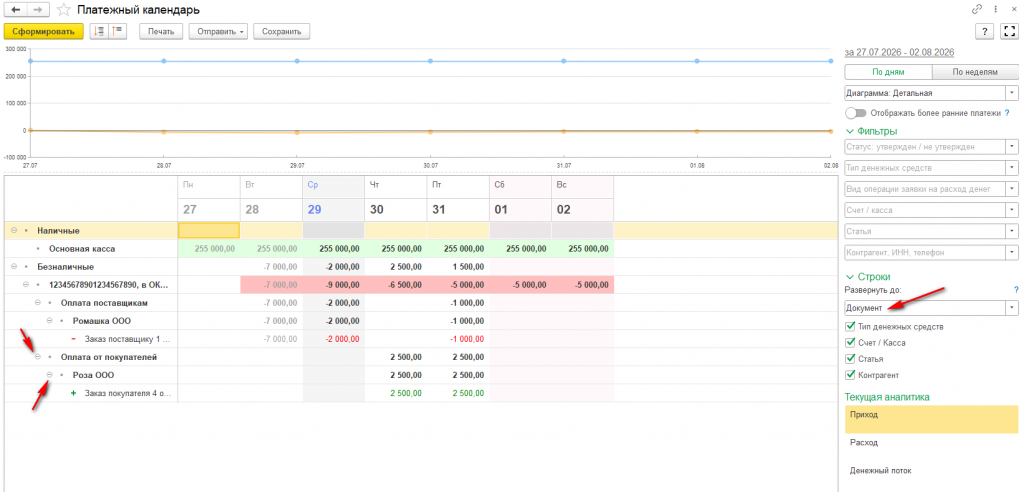
Task: Uncheck Контрагент checkbox
Action: pyautogui.click(x=850, y=375)
